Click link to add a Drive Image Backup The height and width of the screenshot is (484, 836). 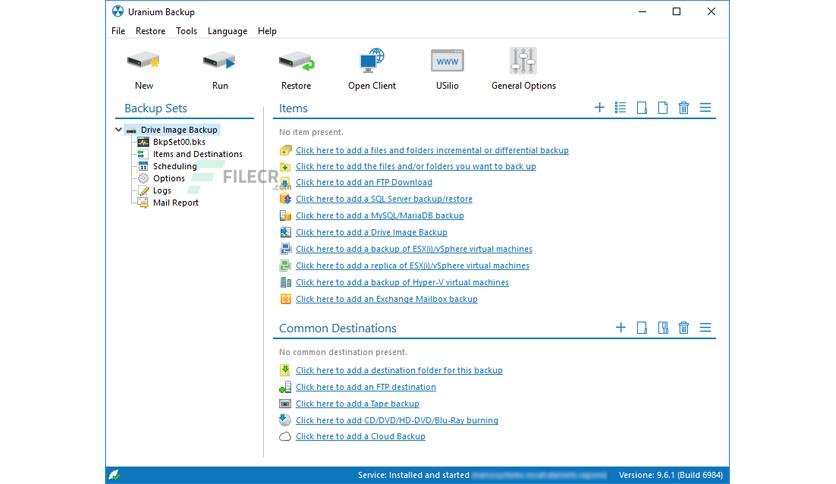click(372, 232)
